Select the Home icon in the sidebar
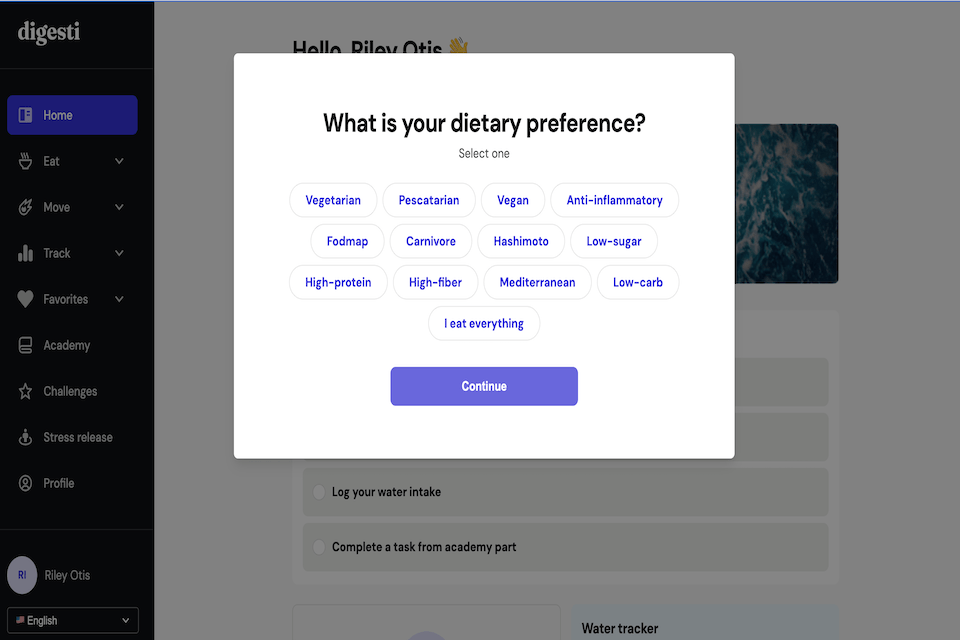The image size is (960, 640). point(22,115)
